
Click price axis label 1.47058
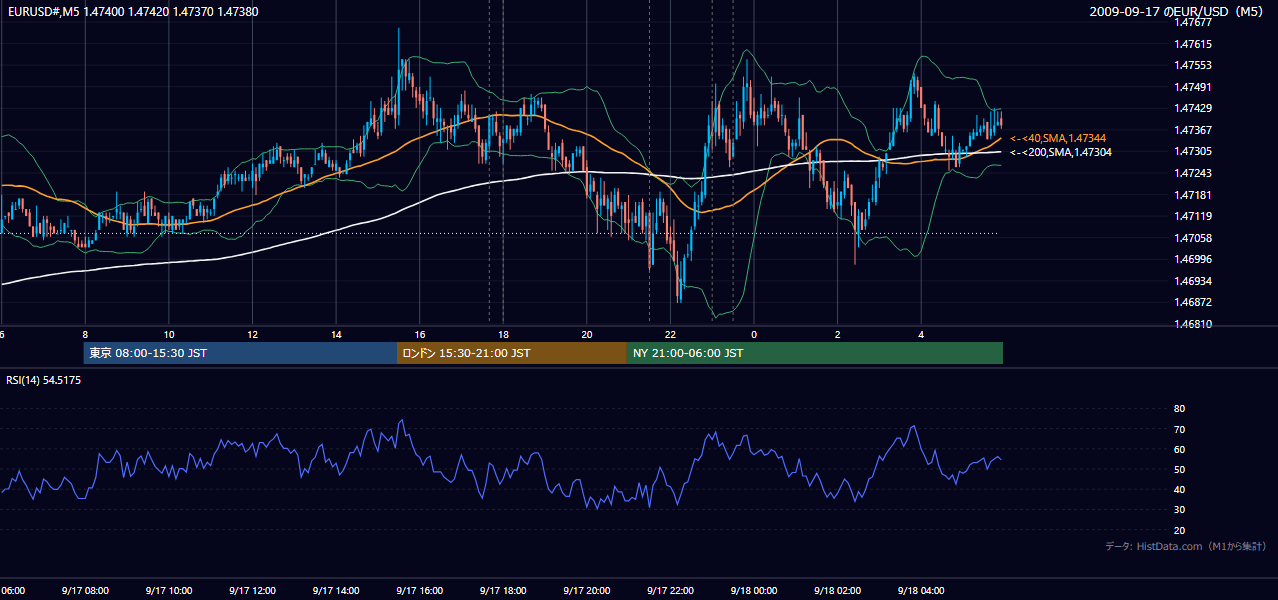point(1193,238)
